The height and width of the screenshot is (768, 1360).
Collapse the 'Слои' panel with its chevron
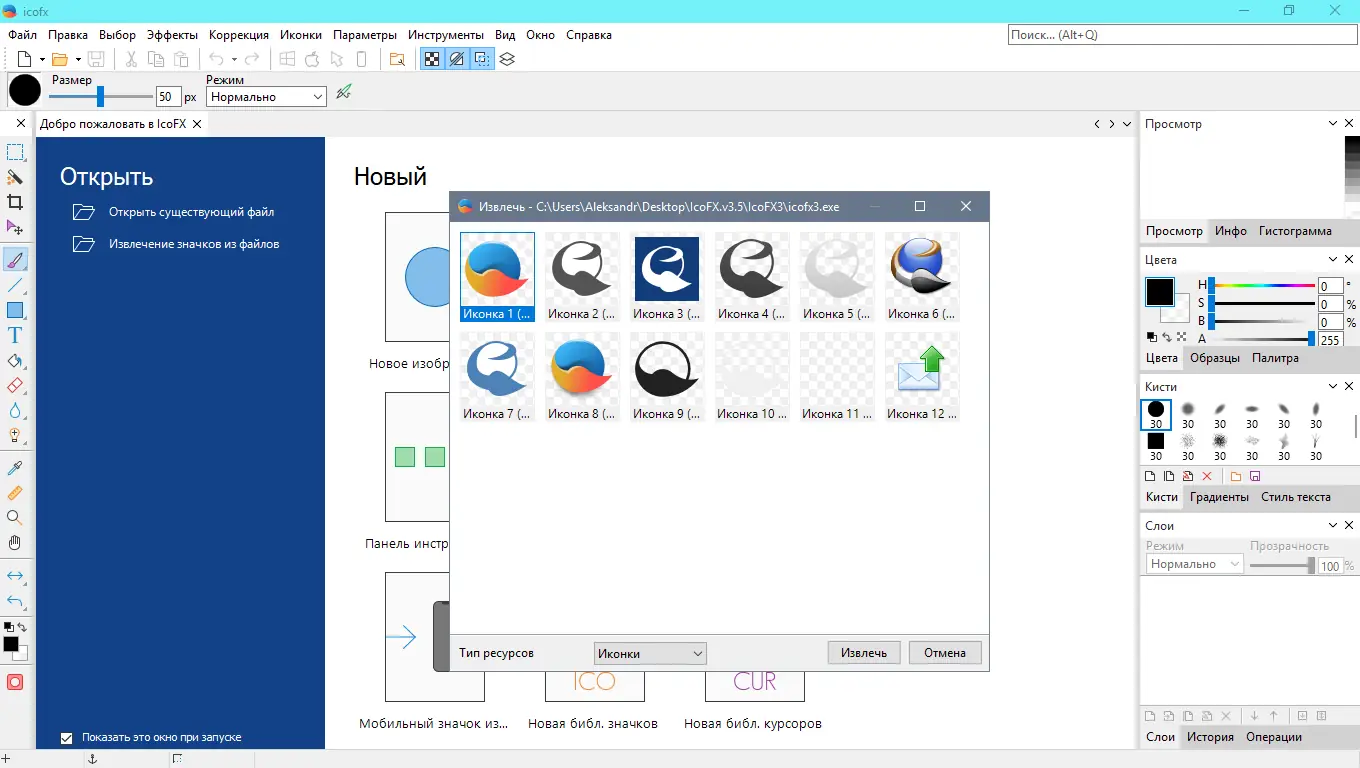coord(1332,525)
